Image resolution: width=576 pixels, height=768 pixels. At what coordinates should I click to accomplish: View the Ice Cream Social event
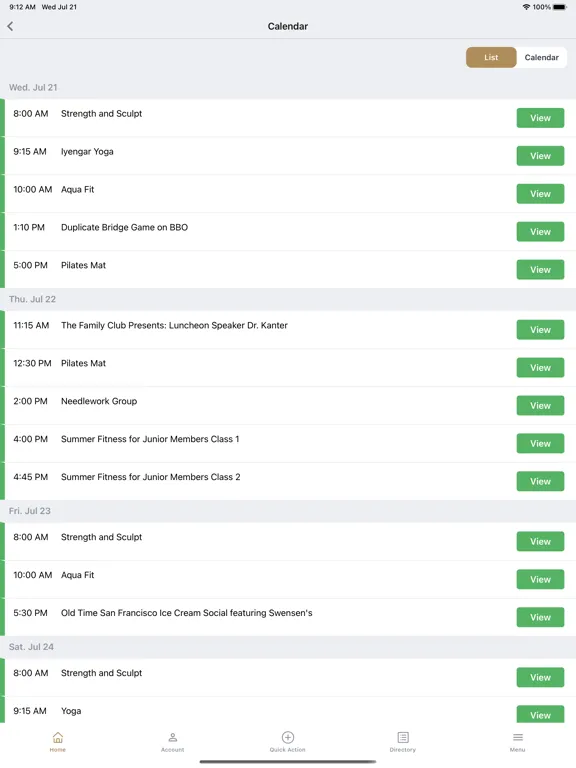[540, 617]
